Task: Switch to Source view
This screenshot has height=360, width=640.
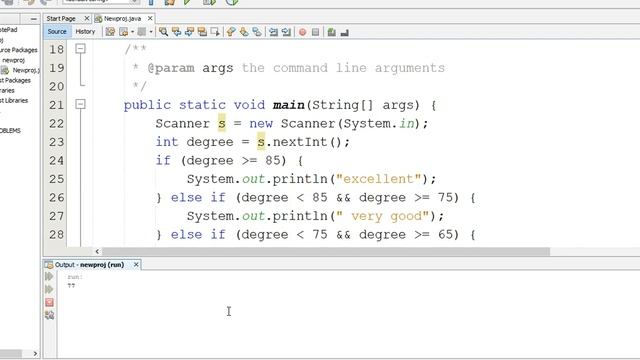Action: [x=57, y=31]
